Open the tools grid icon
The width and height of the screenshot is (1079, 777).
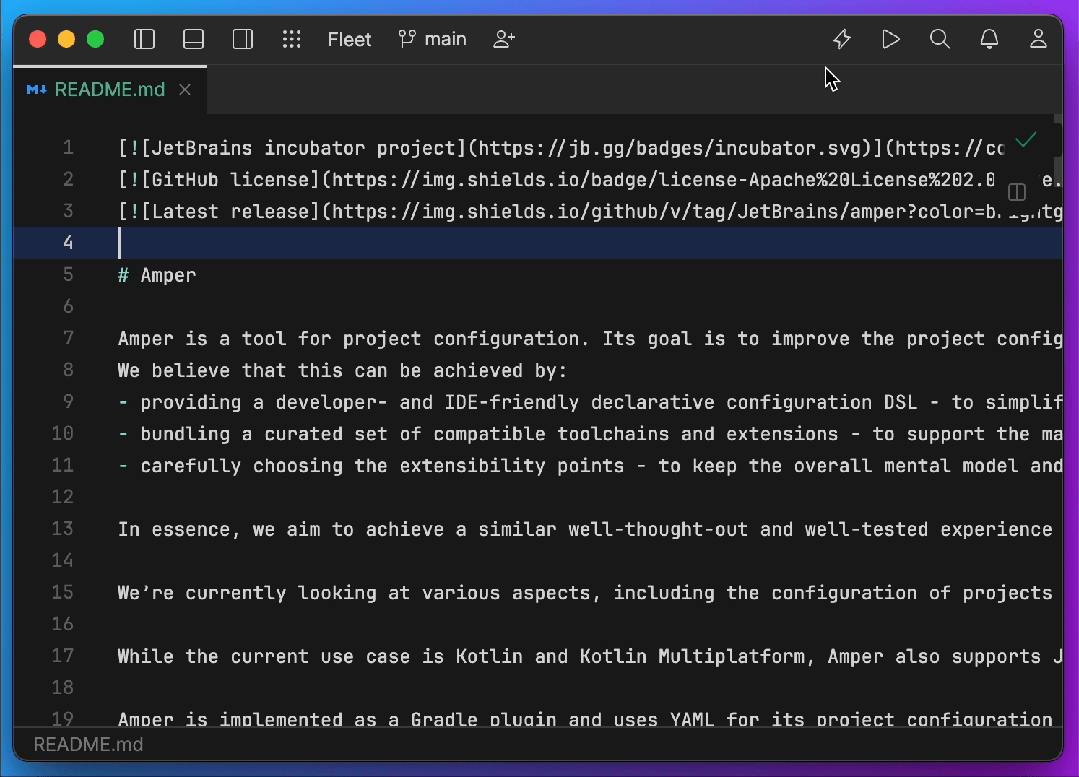pyautogui.click(x=292, y=39)
